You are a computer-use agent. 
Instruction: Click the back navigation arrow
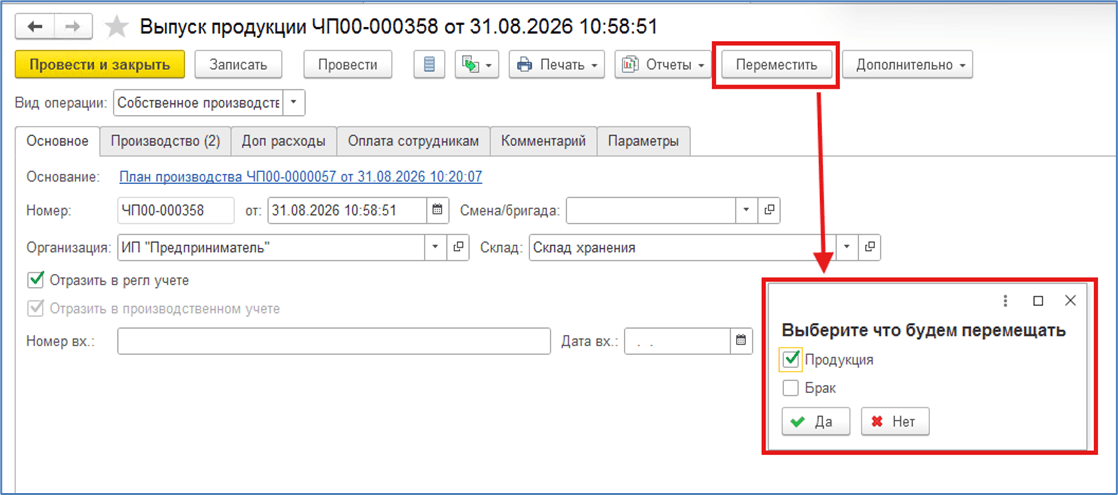[x=35, y=26]
